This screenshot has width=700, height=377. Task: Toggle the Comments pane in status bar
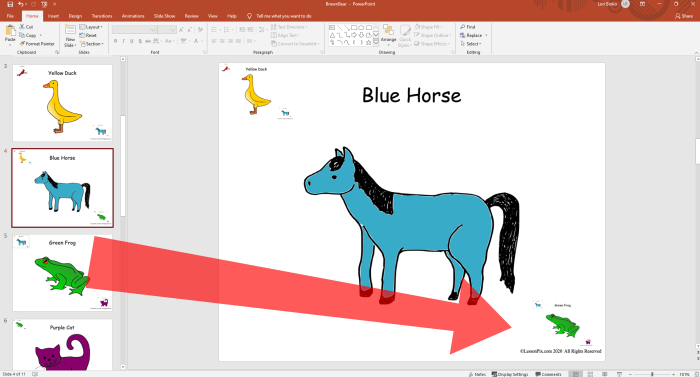coord(548,374)
